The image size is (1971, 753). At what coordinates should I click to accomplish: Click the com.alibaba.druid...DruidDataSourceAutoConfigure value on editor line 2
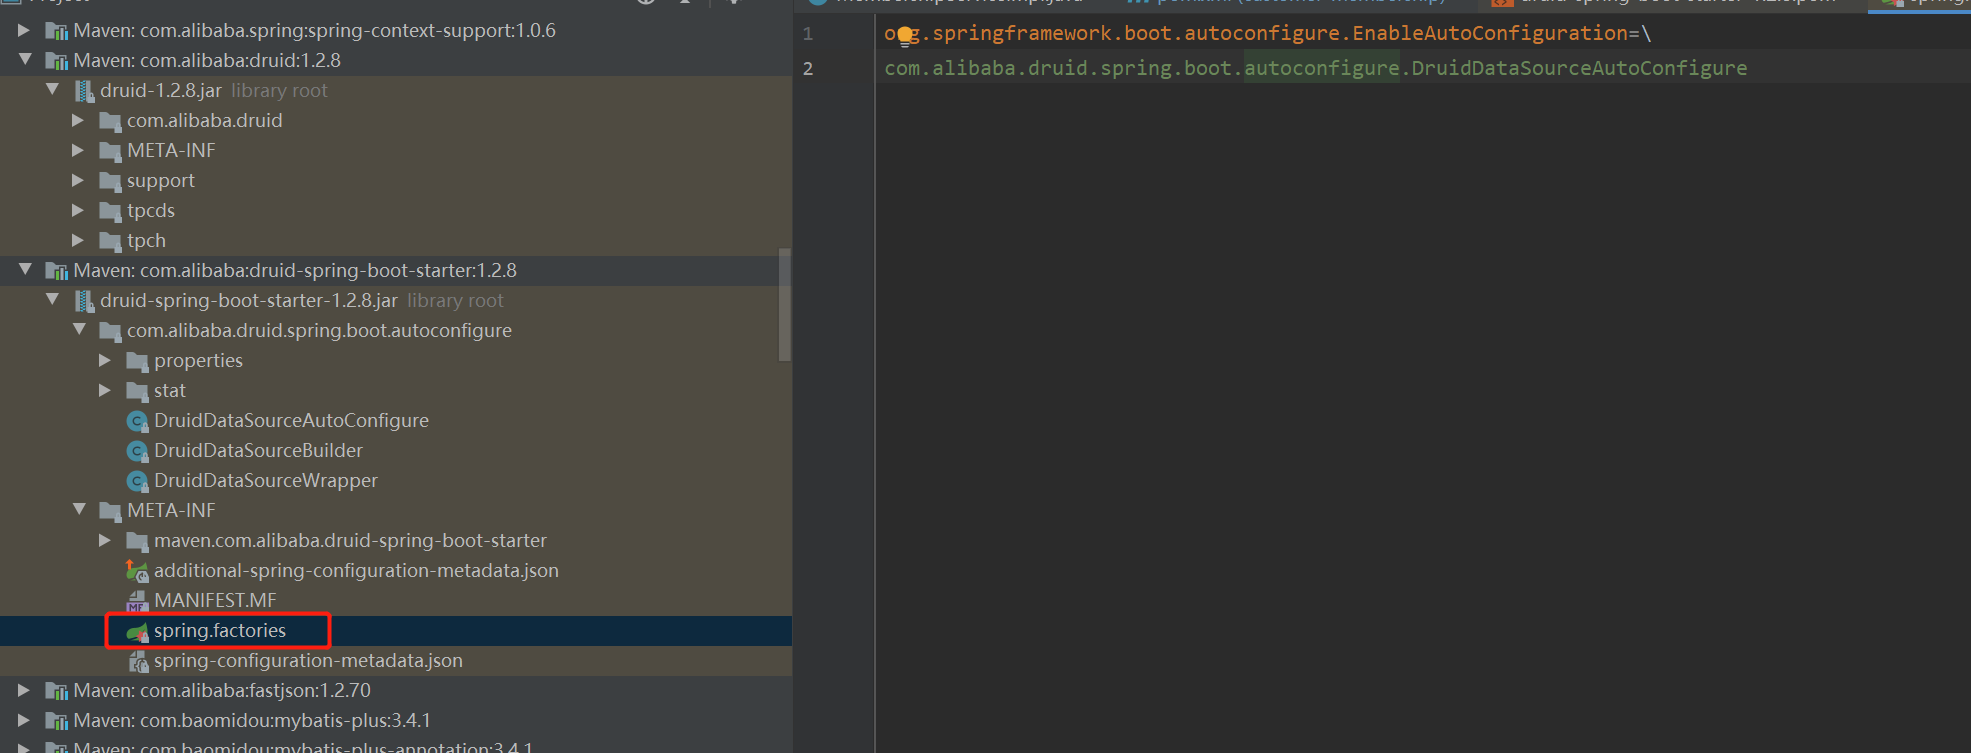click(1316, 69)
